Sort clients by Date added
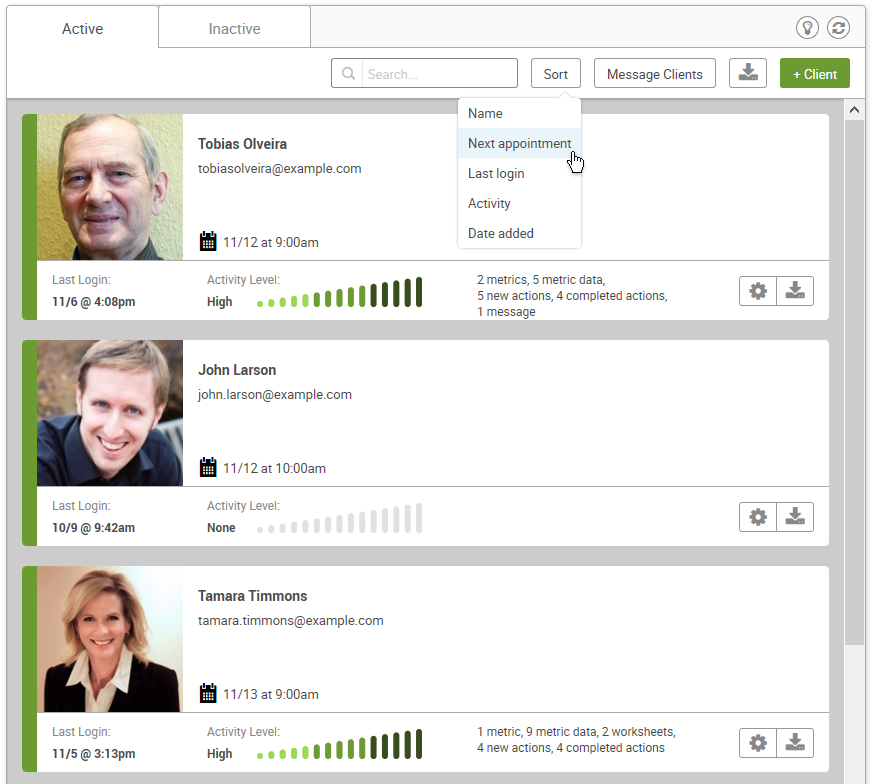 tap(519, 233)
